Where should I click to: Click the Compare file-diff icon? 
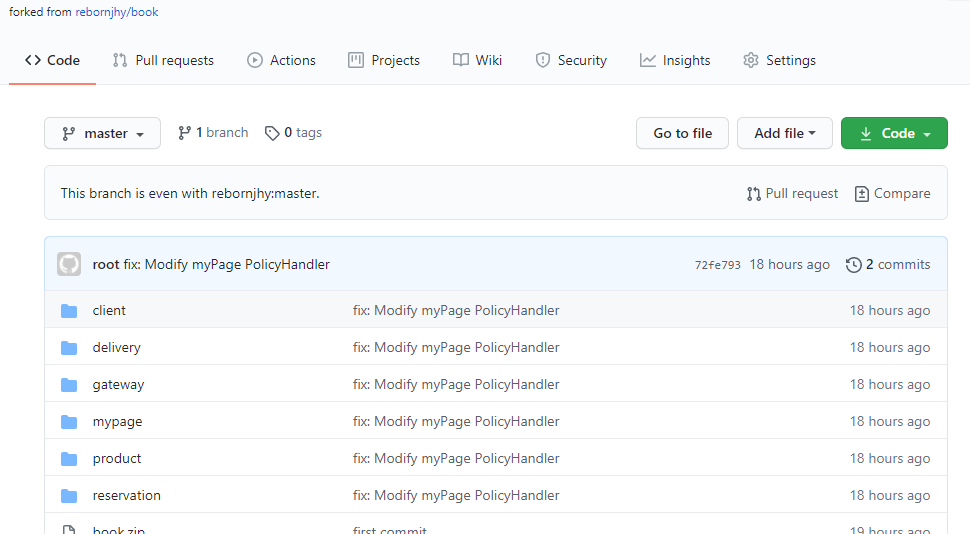coord(862,194)
